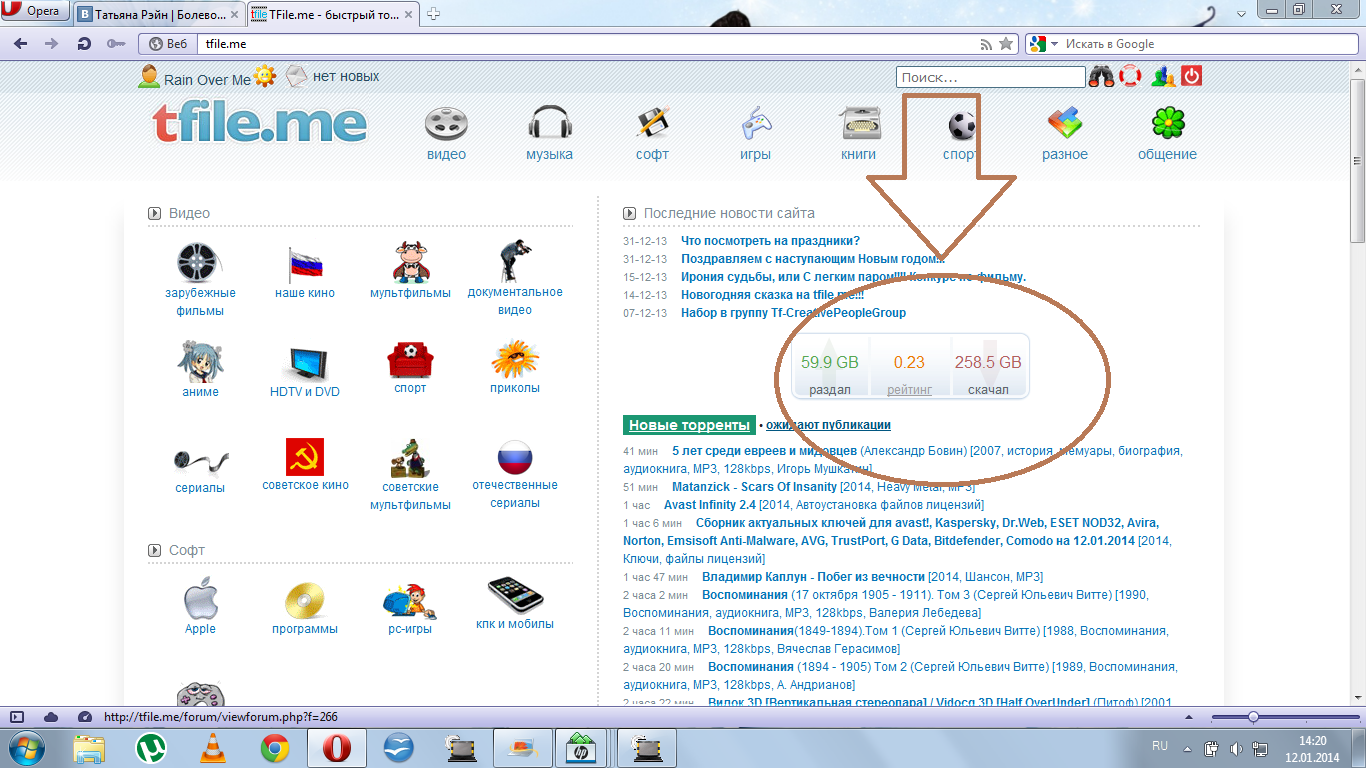Collapse the Видео section expander
This screenshot has height=768, width=1366.
tap(154, 213)
